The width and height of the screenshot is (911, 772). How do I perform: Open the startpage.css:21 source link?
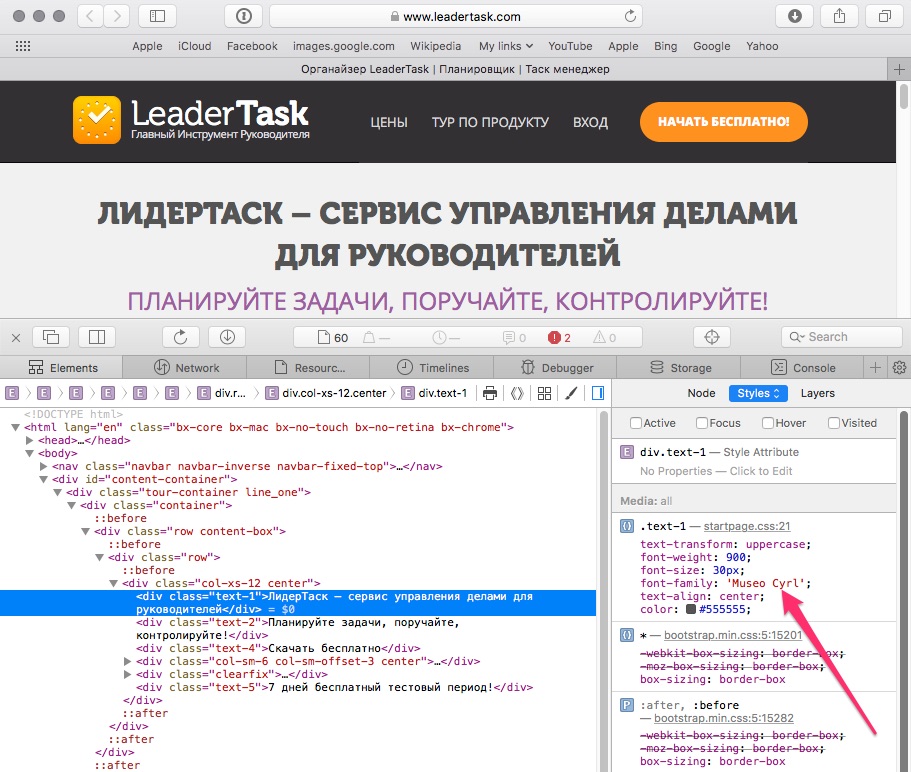pyautogui.click(x=747, y=526)
